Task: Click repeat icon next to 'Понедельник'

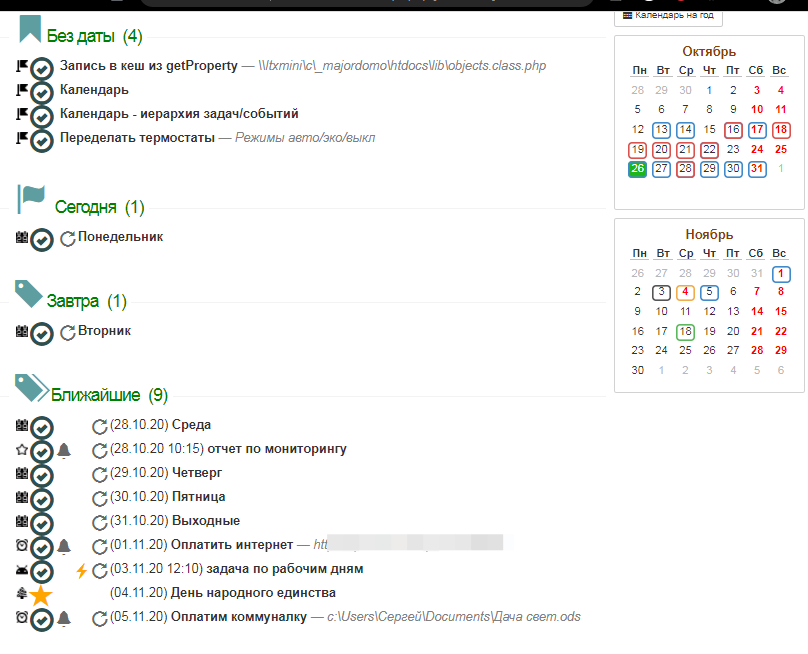Action: click(68, 239)
